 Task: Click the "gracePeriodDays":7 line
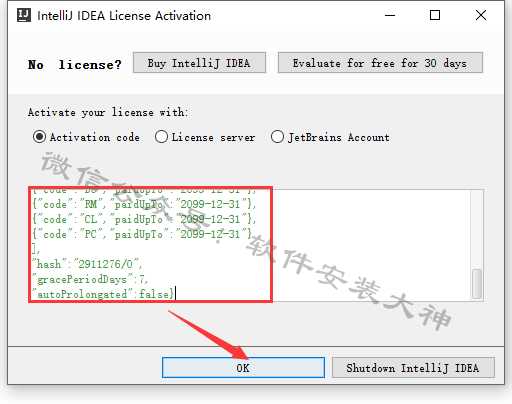click(89, 279)
